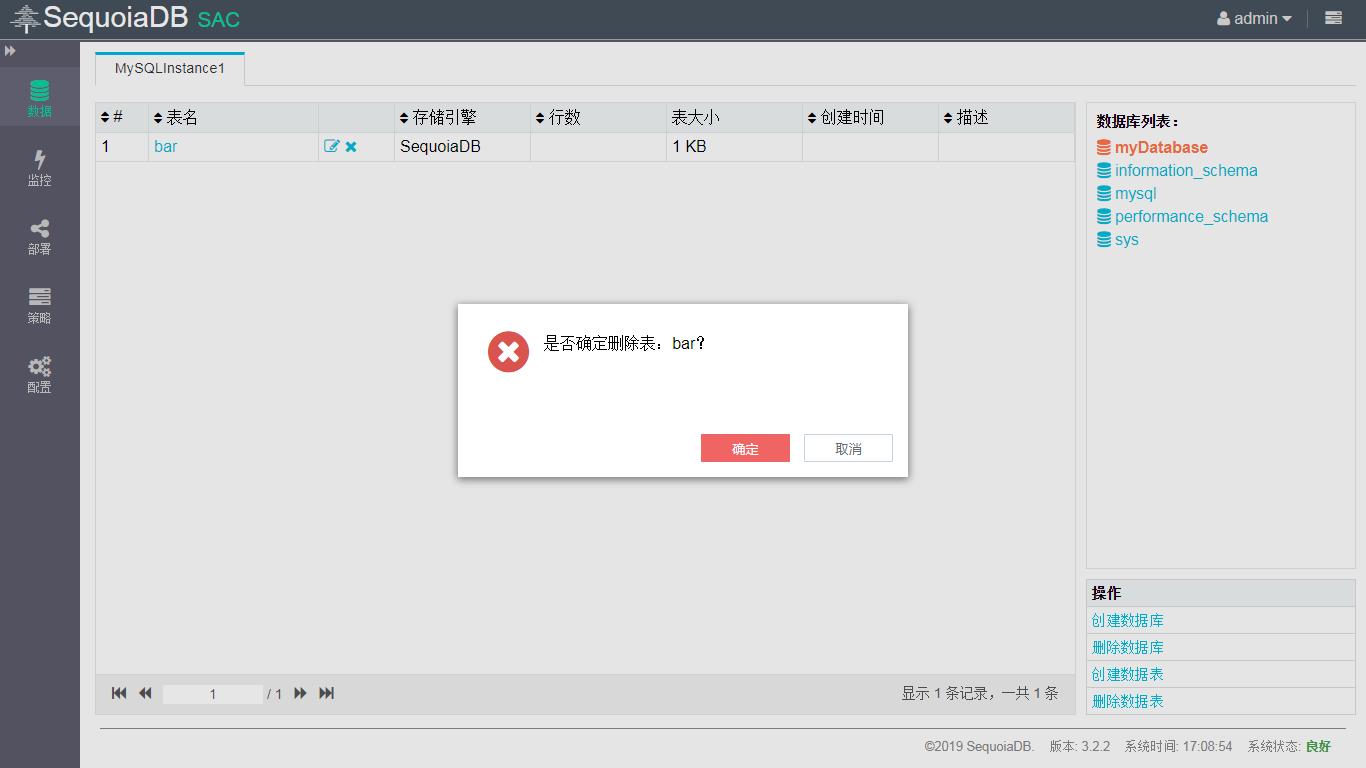1366x768 pixels.
Task: Click the blue X delete icon beside bar
Action: tap(350, 146)
